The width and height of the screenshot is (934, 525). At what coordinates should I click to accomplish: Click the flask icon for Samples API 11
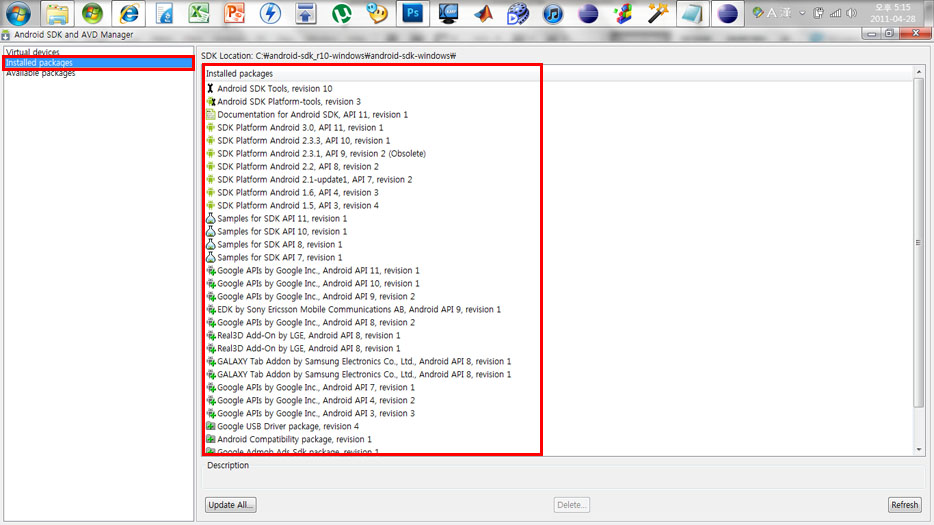(x=210, y=218)
